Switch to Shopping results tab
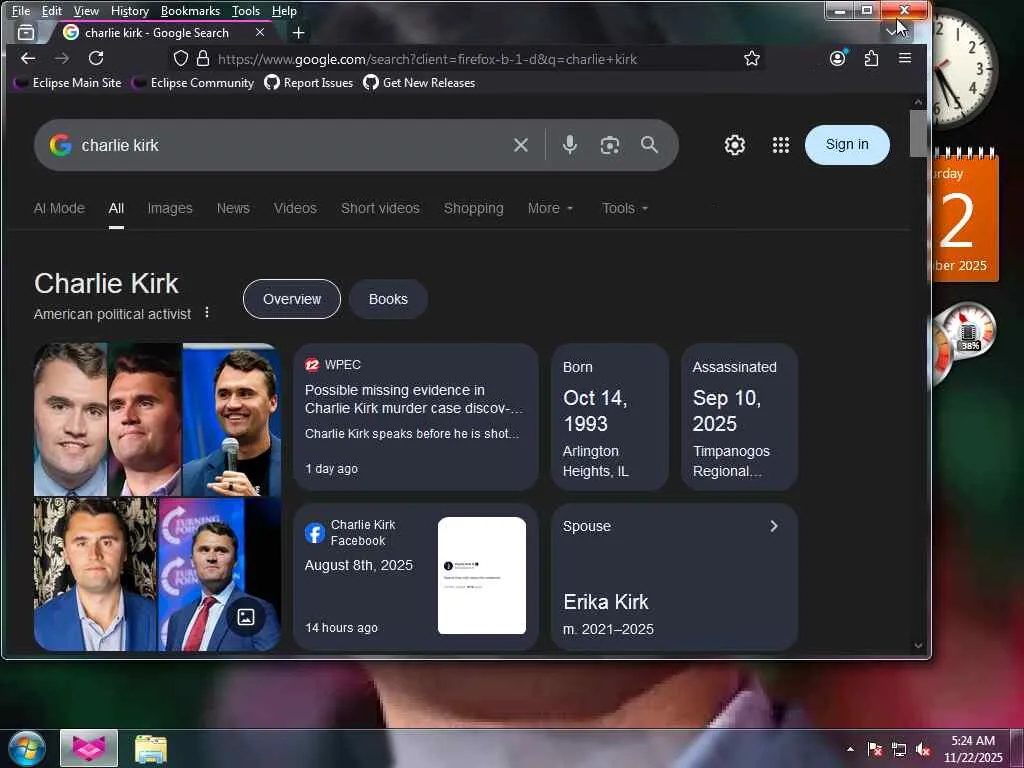The image size is (1024, 768). [x=473, y=208]
